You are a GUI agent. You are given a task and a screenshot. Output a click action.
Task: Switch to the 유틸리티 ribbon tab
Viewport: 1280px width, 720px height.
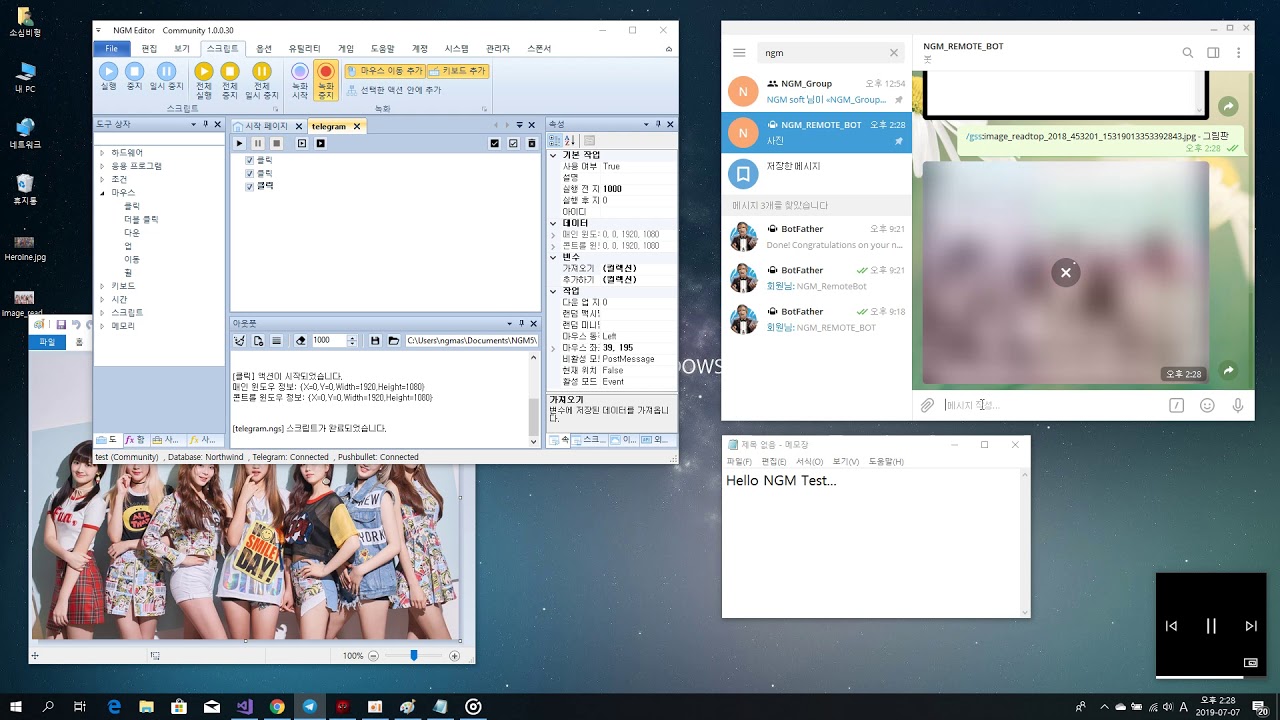(304, 48)
